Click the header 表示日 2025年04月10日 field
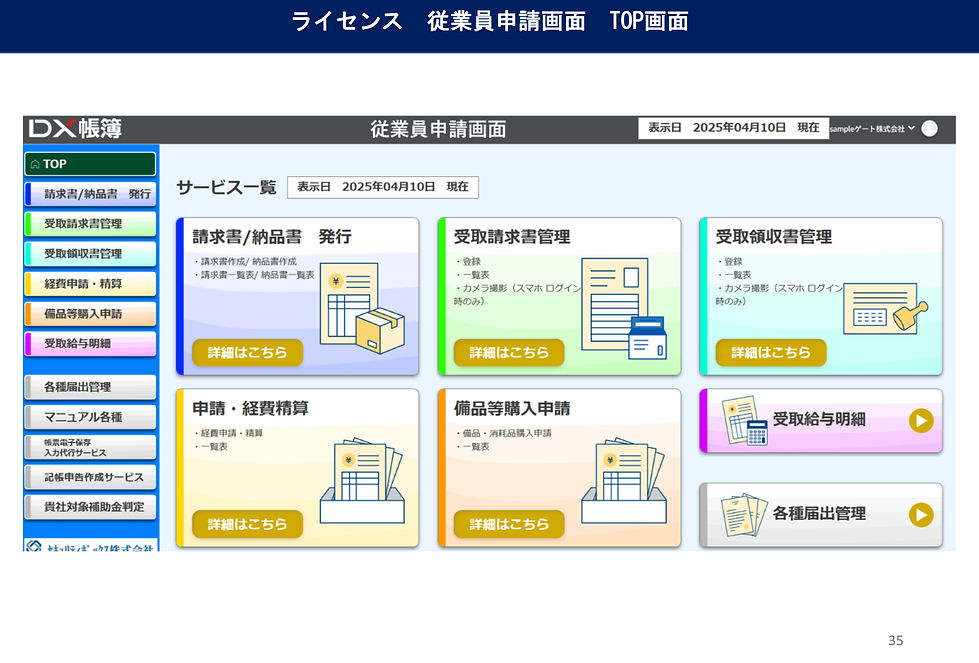Viewport: 979px width, 663px height. click(733, 128)
